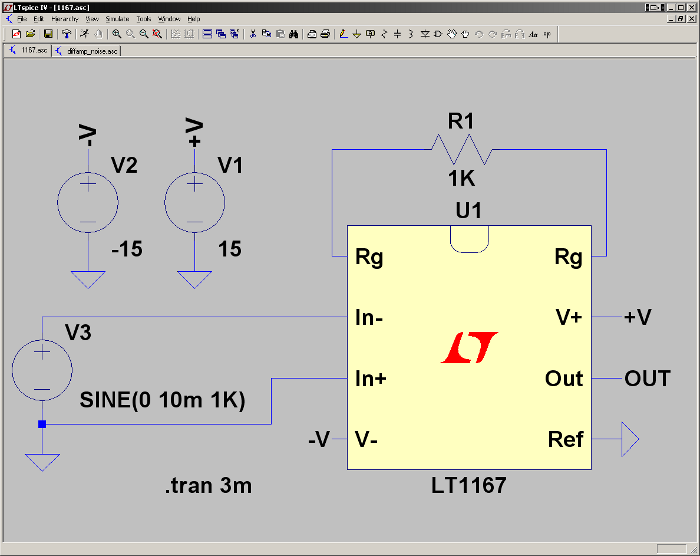The height and width of the screenshot is (556, 700).
Task: Open the Component gate icon
Action: coord(438,34)
